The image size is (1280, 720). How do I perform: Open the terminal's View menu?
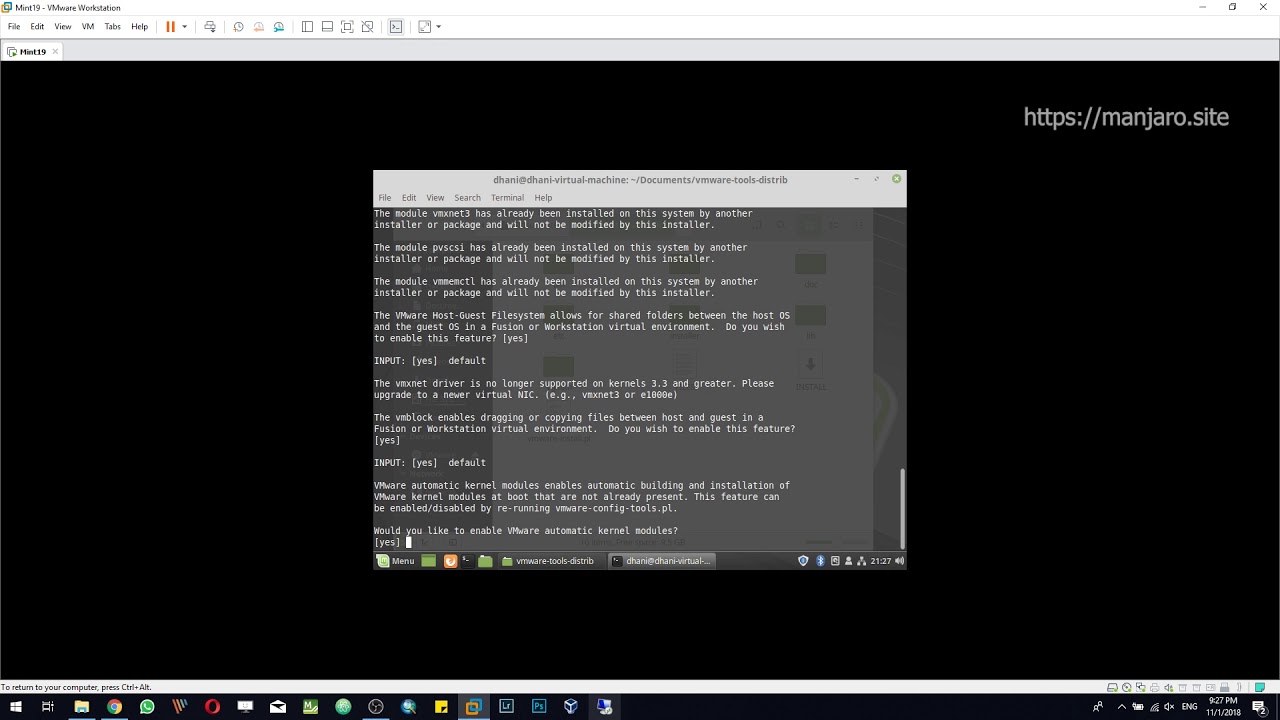click(435, 198)
